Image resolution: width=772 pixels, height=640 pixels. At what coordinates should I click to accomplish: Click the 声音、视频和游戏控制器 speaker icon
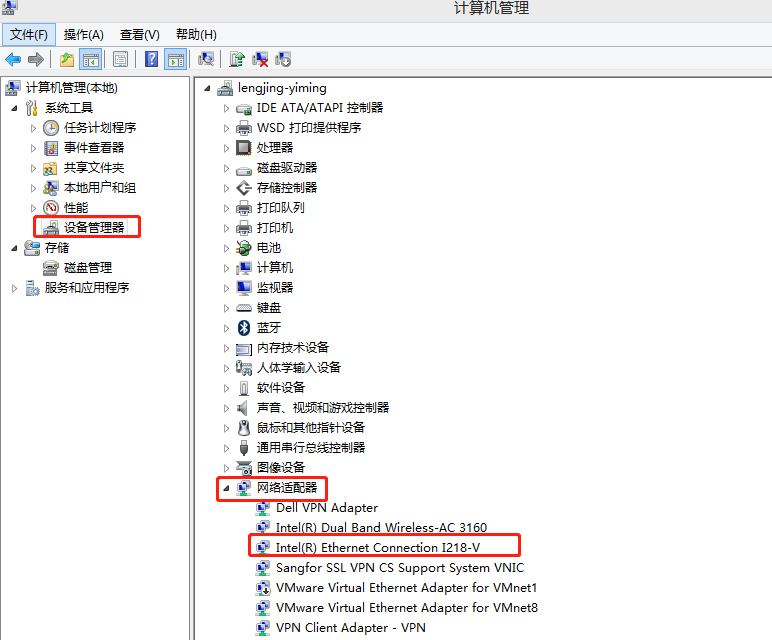(243, 408)
